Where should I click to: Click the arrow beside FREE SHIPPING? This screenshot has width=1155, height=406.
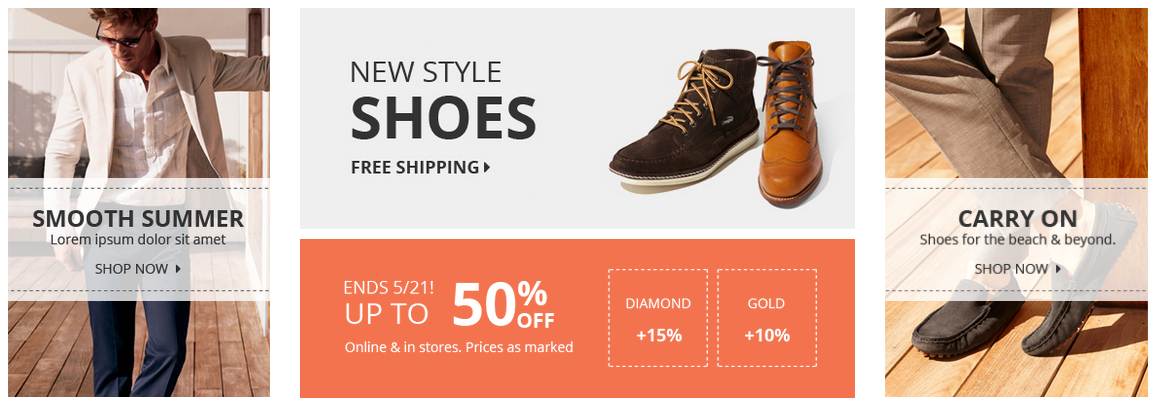pos(487,168)
